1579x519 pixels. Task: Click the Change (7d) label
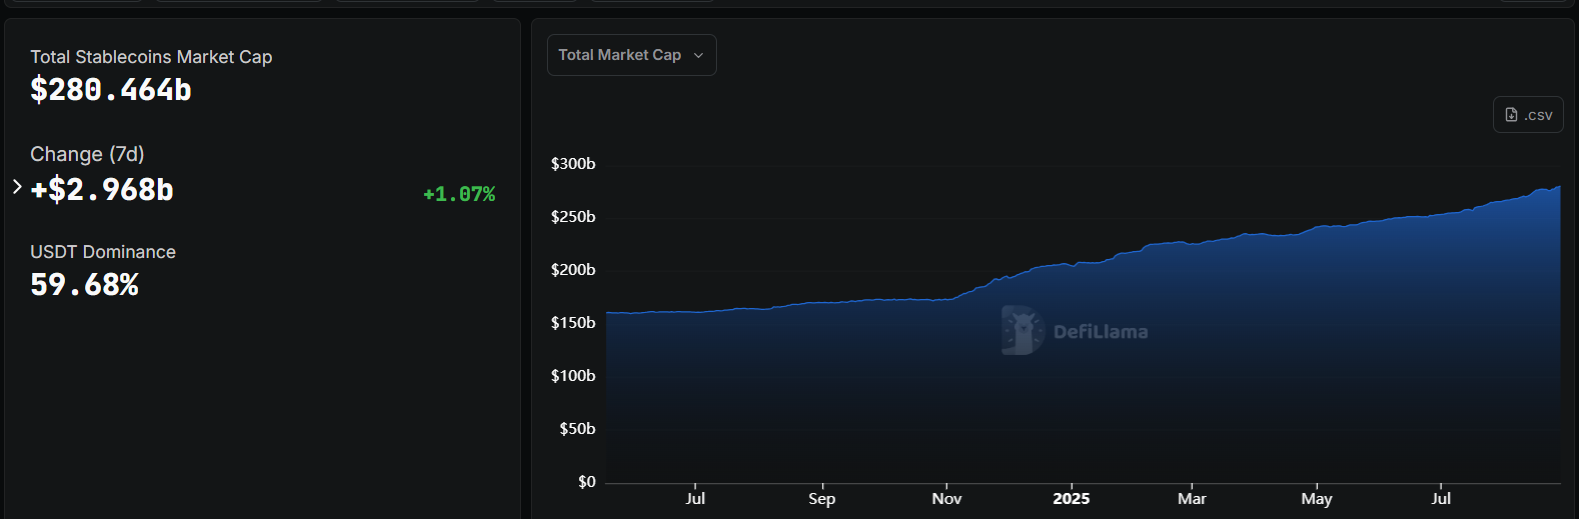coord(87,154)
